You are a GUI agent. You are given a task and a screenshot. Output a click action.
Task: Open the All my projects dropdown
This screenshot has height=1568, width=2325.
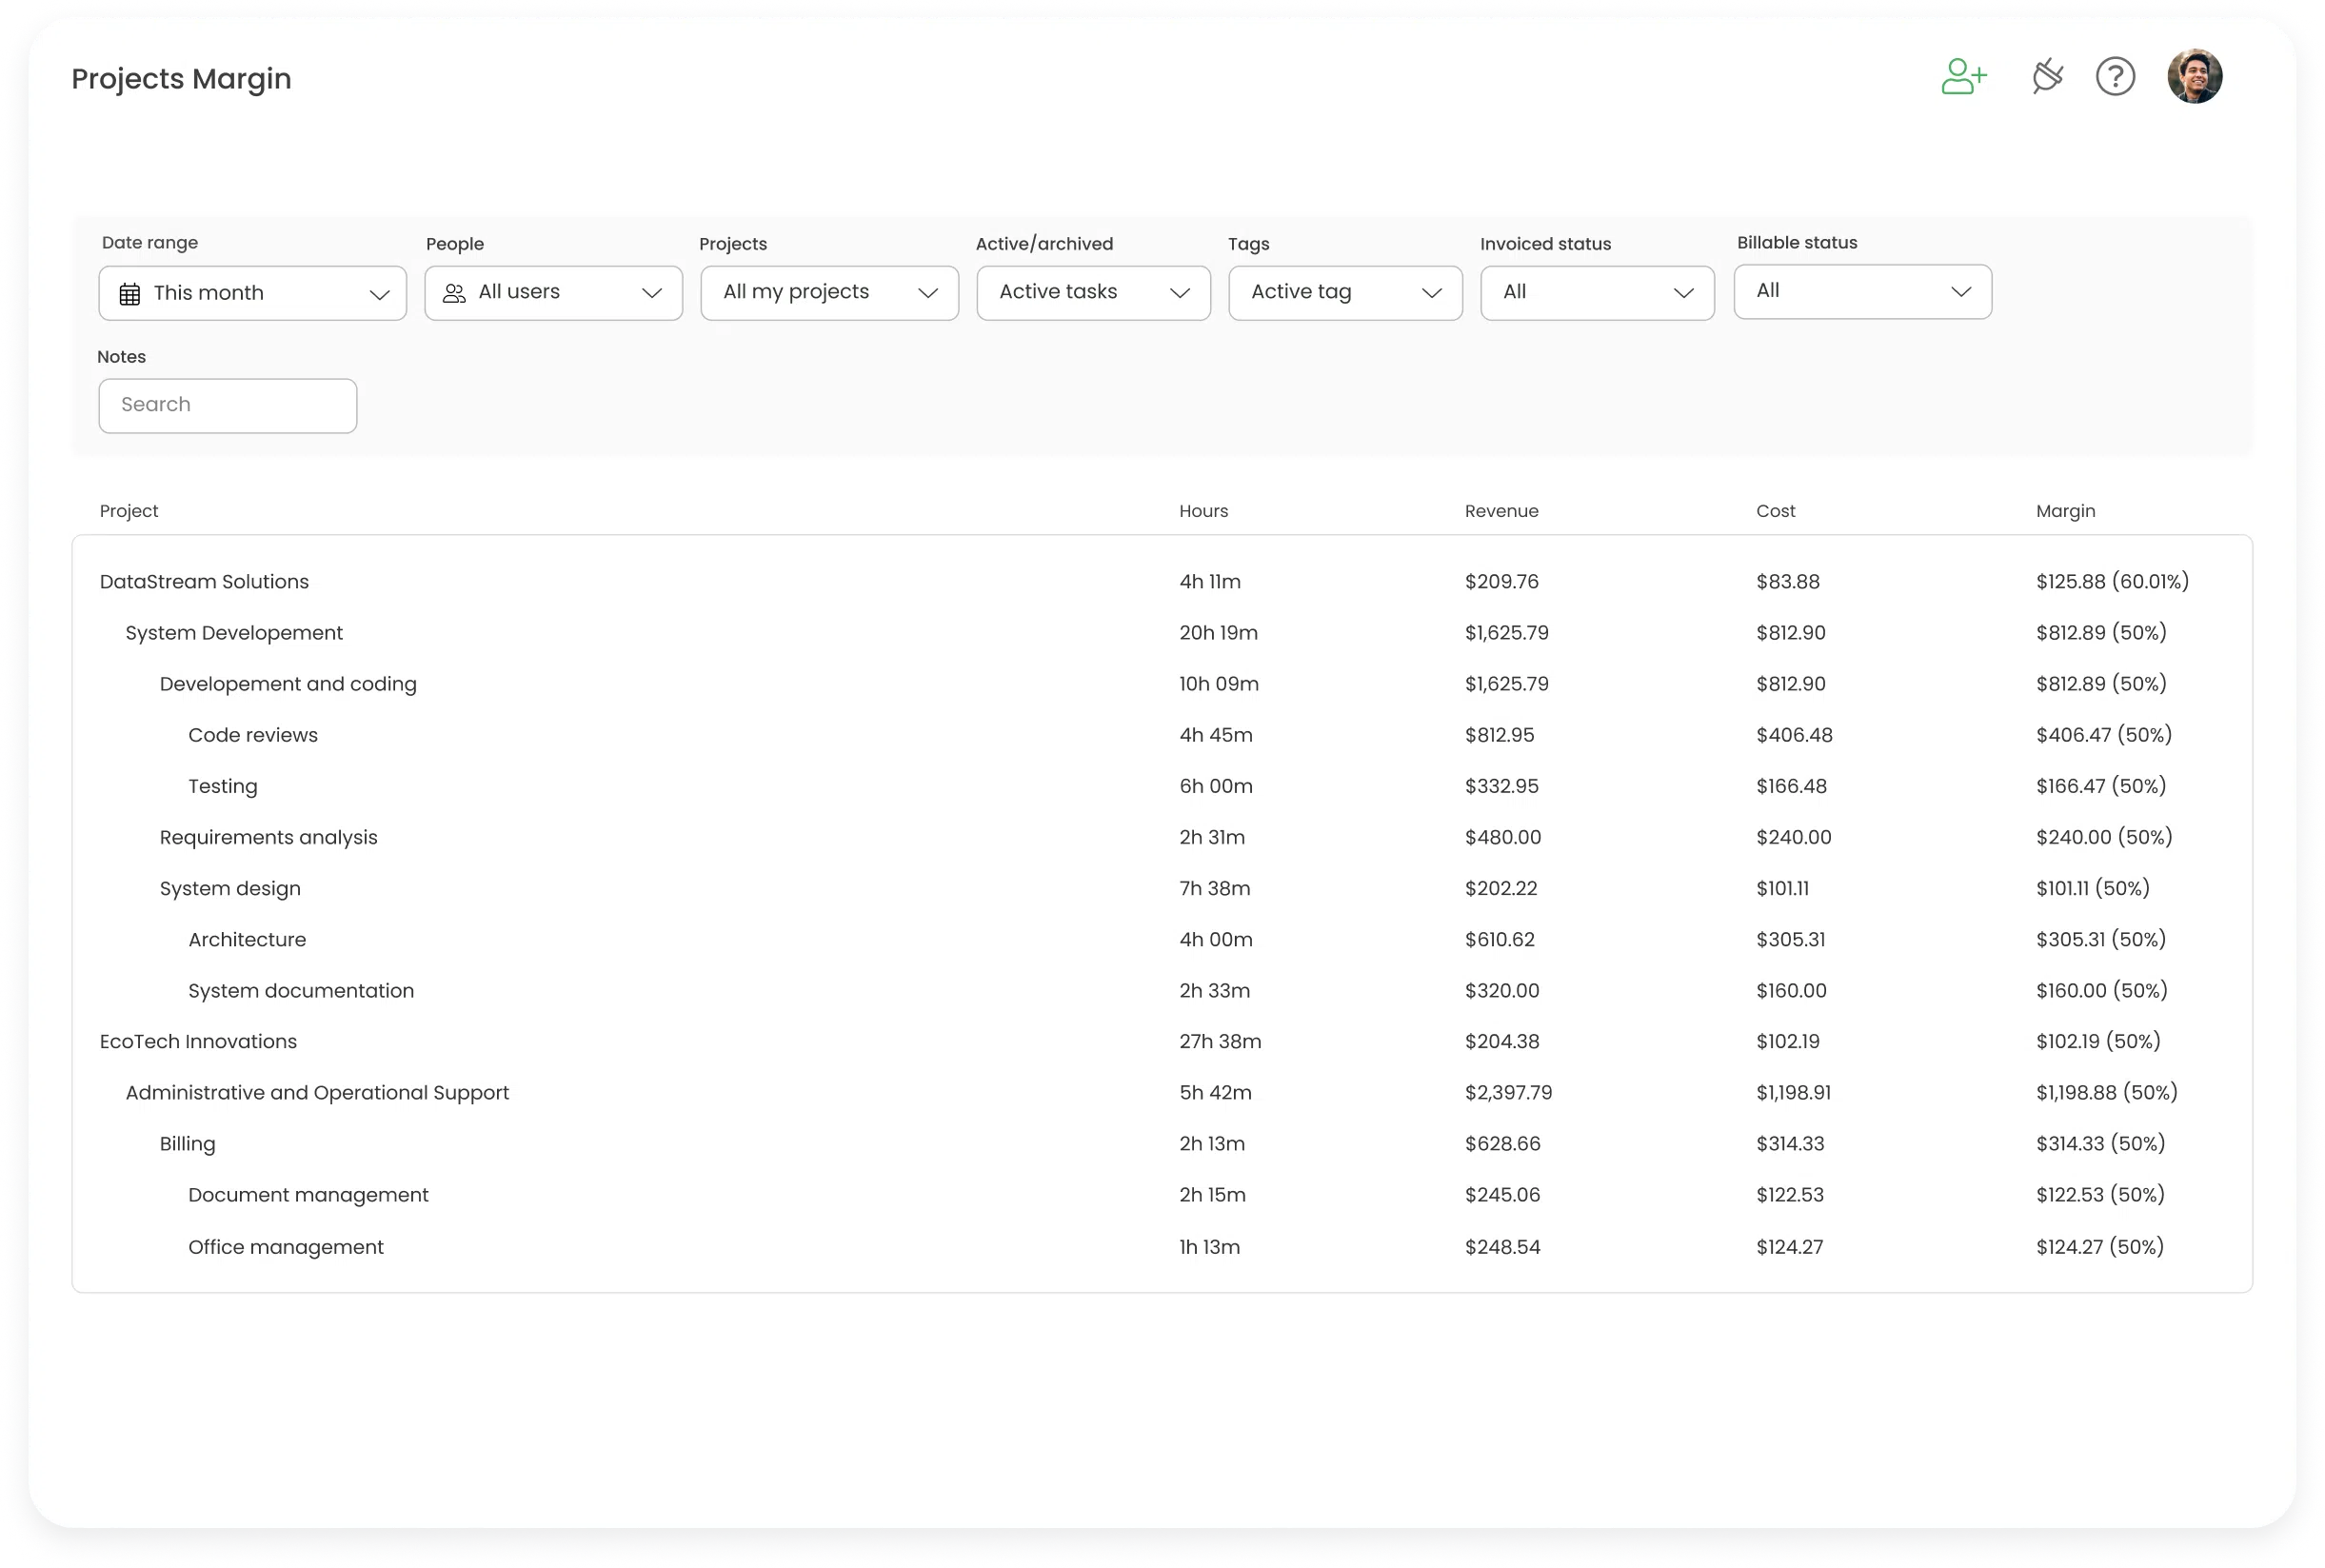tap(830, 293)
